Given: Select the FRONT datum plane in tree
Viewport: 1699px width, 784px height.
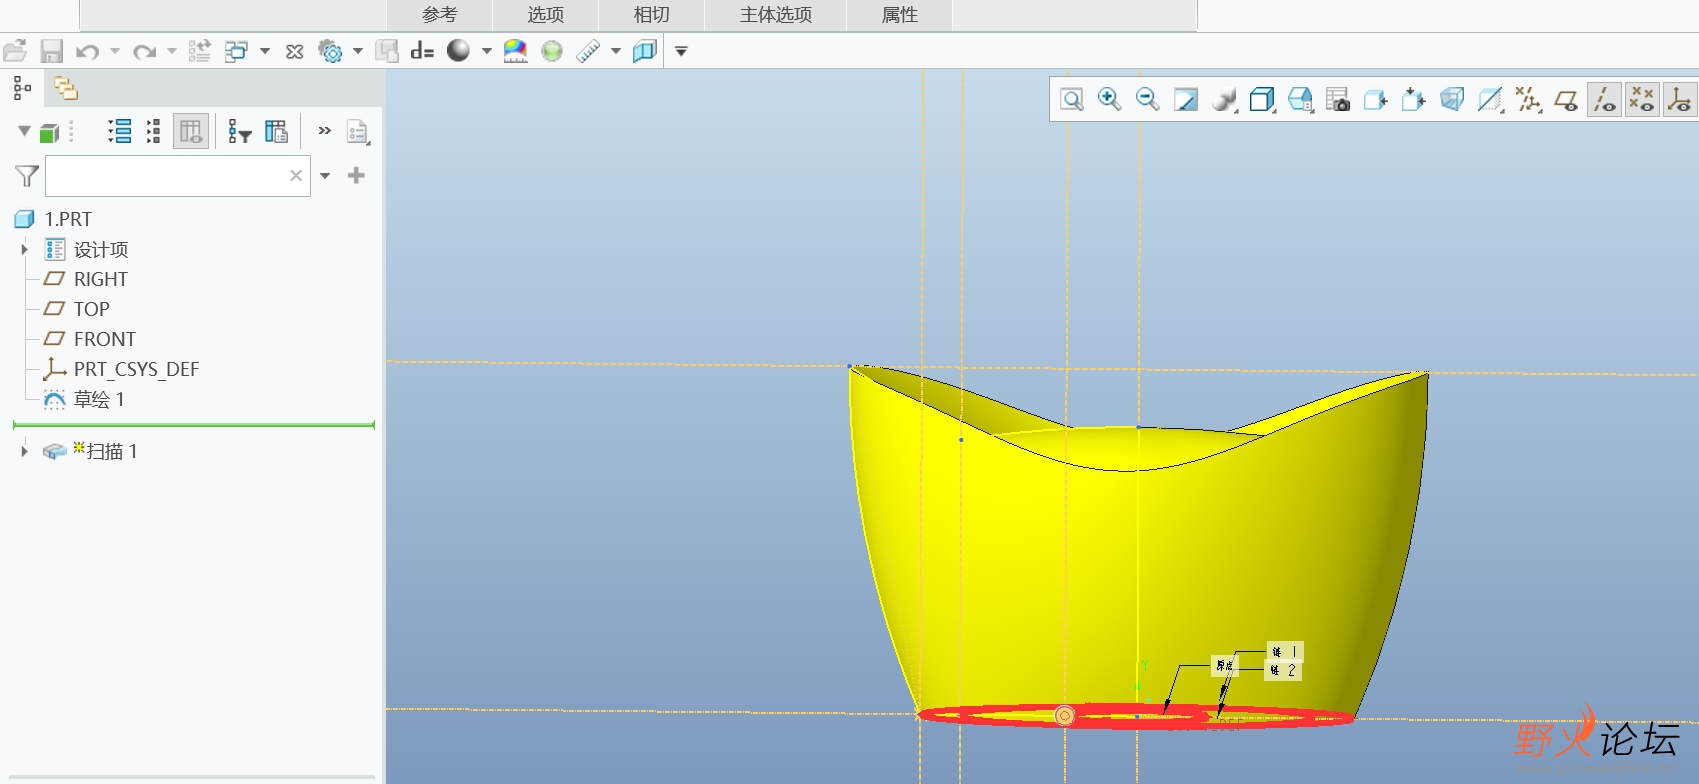Looking at the screenshot, I should point(90,339).
